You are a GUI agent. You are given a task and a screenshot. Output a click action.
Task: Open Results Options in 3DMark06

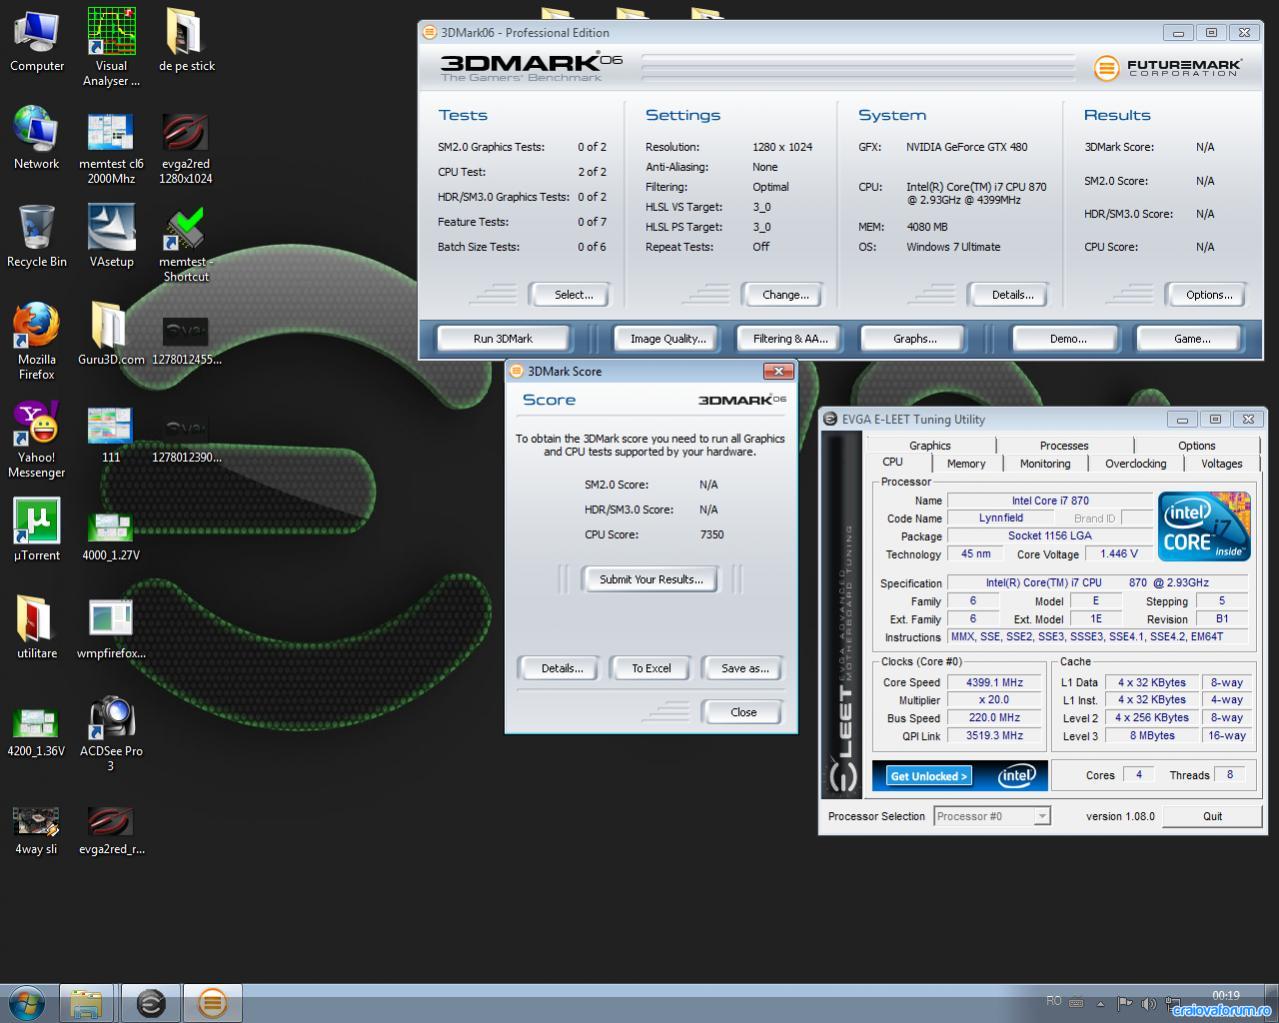pos(1209,294)
